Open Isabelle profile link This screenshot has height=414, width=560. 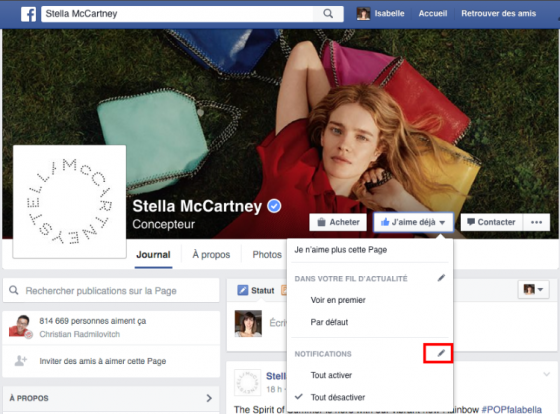point(389,14)
